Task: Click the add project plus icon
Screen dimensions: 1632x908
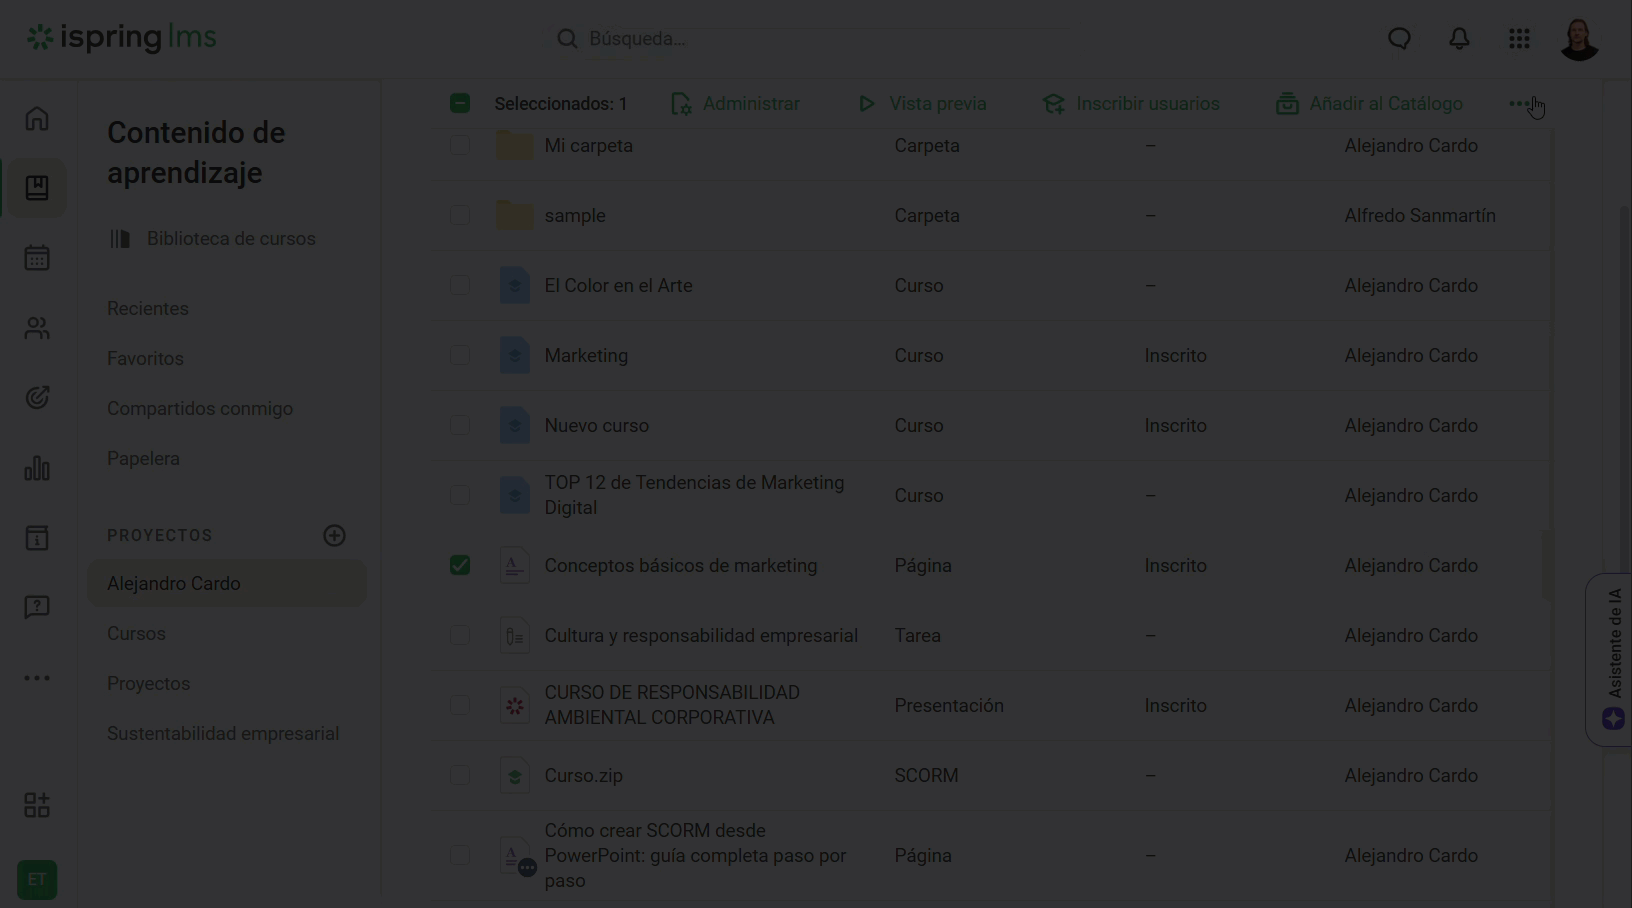Action: (334, 536)
